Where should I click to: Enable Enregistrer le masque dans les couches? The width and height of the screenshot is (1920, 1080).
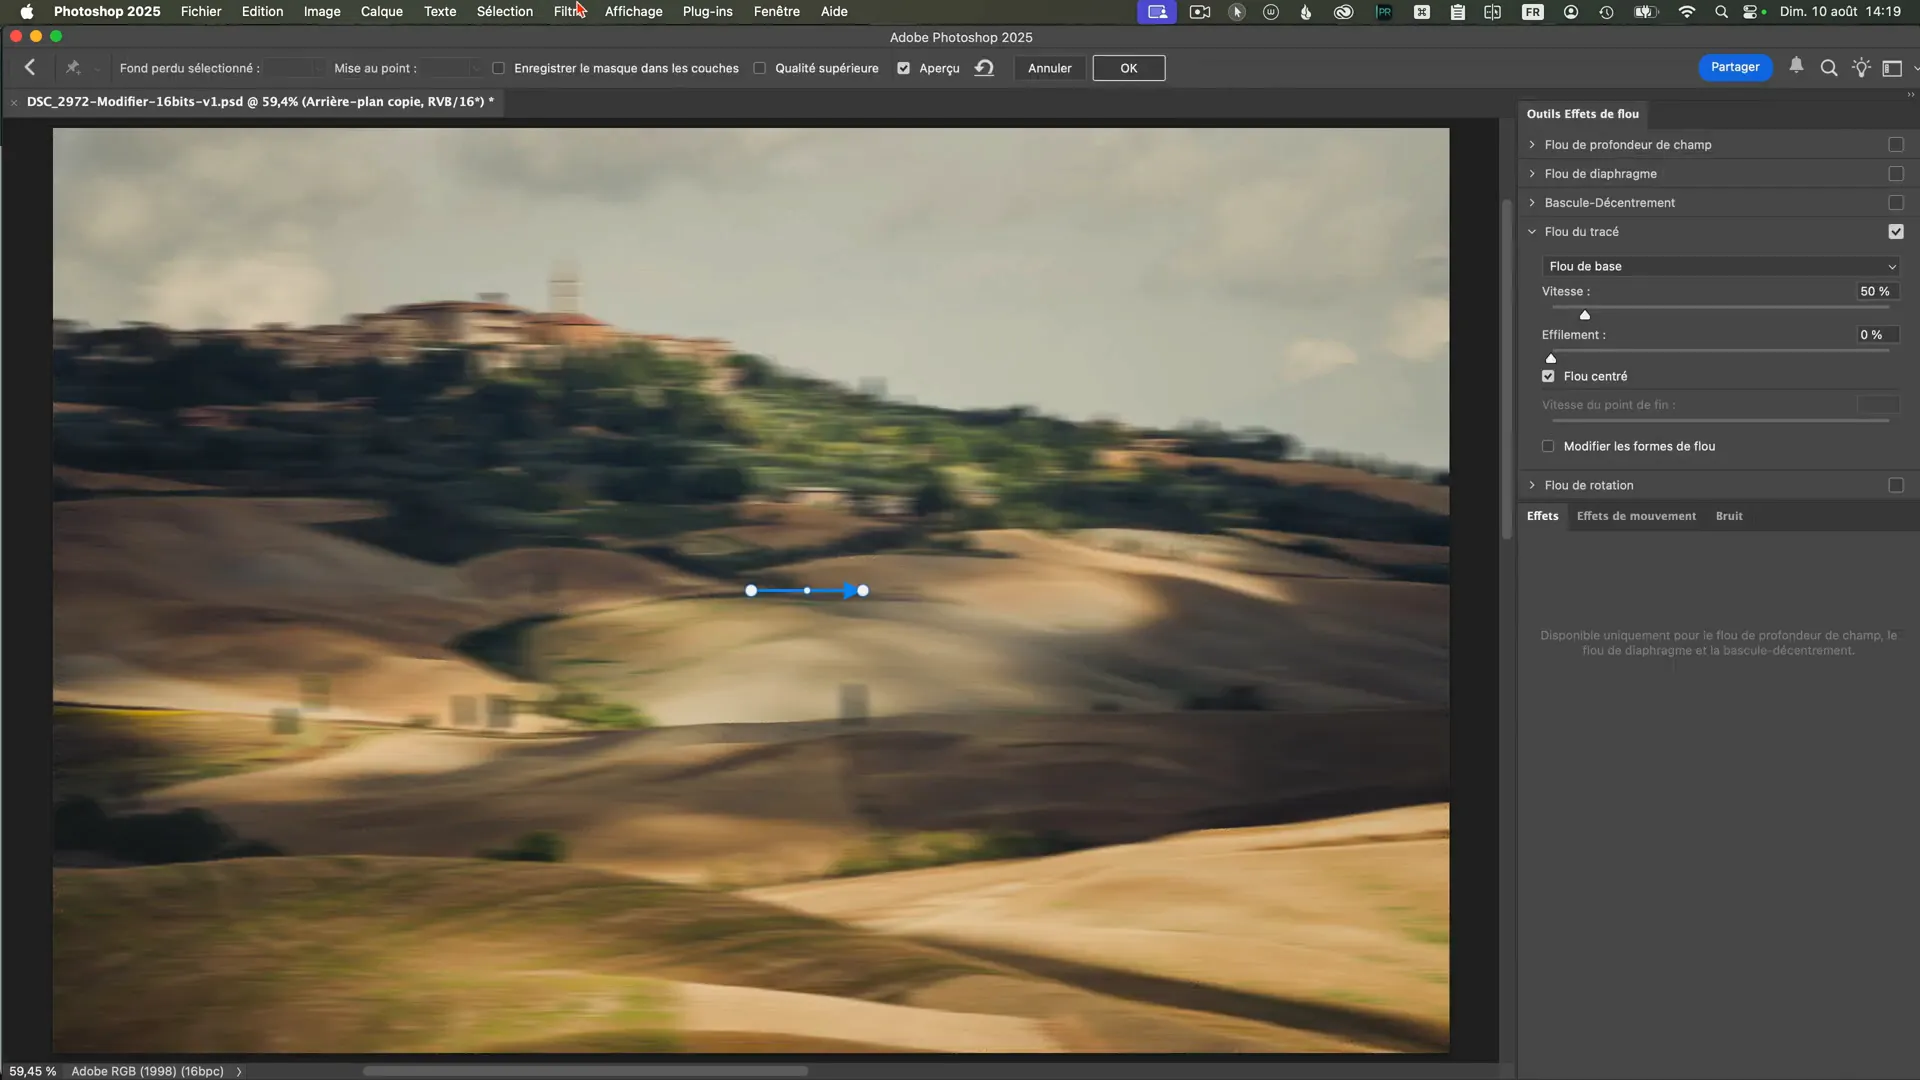[x=498, y=68]
